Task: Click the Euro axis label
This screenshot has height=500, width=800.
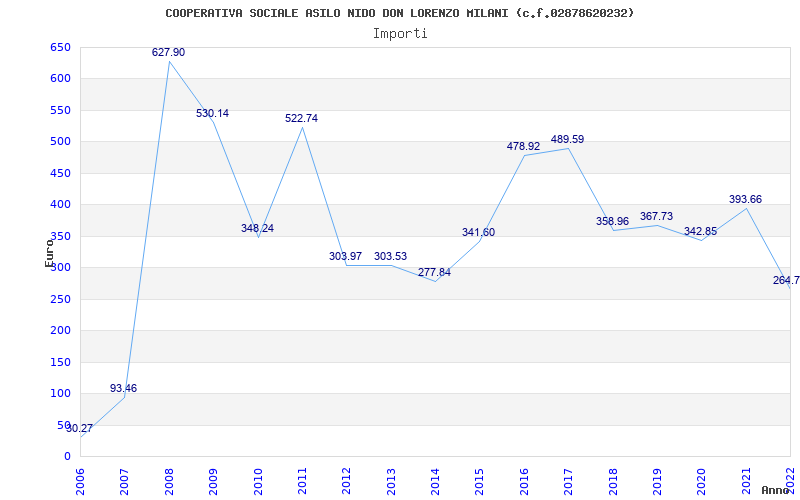Action: point(49,253)
